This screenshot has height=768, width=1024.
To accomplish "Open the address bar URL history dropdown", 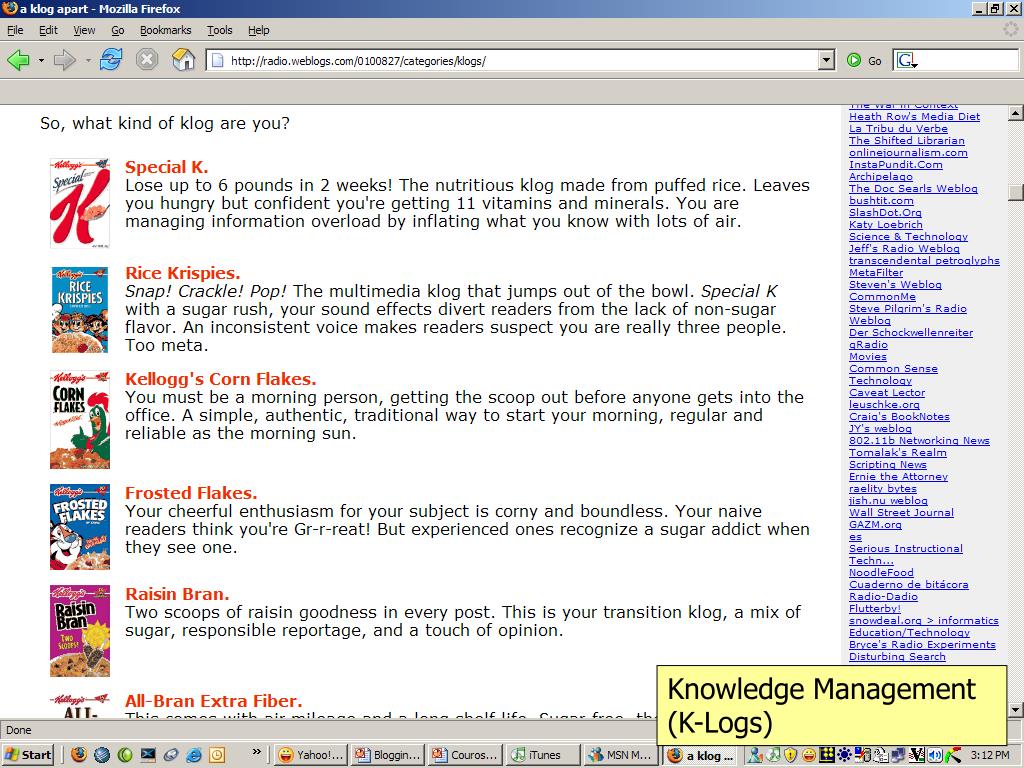I will (x=827, y=61).
